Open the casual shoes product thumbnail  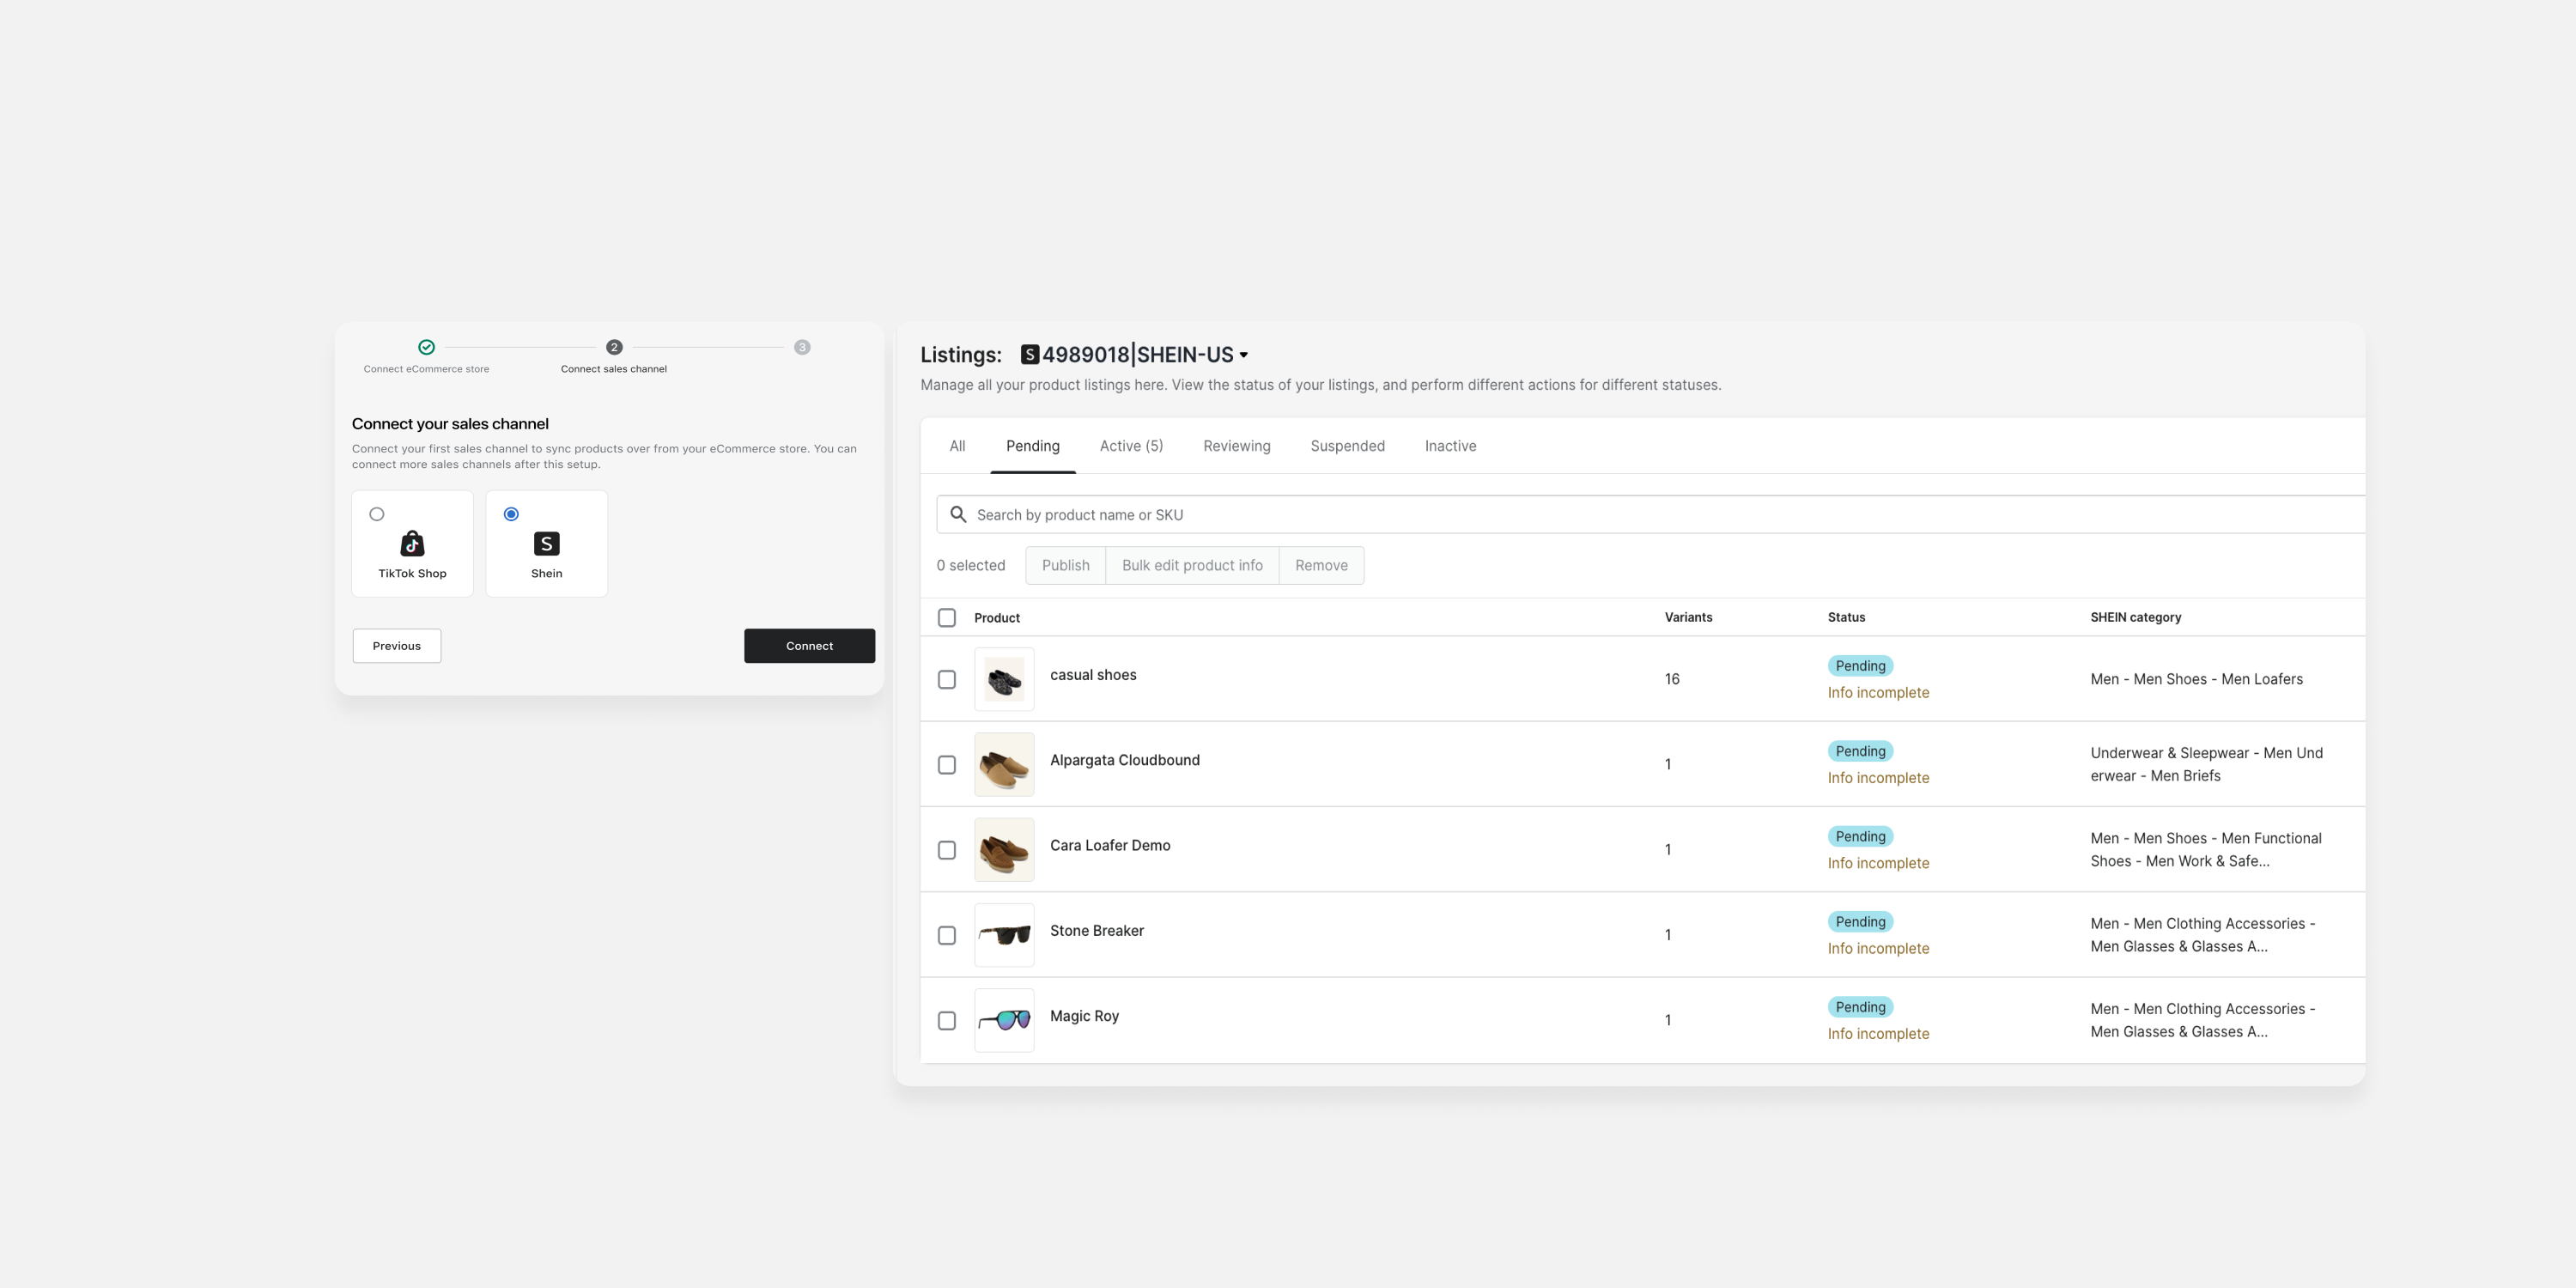(x=1004, y=679)
